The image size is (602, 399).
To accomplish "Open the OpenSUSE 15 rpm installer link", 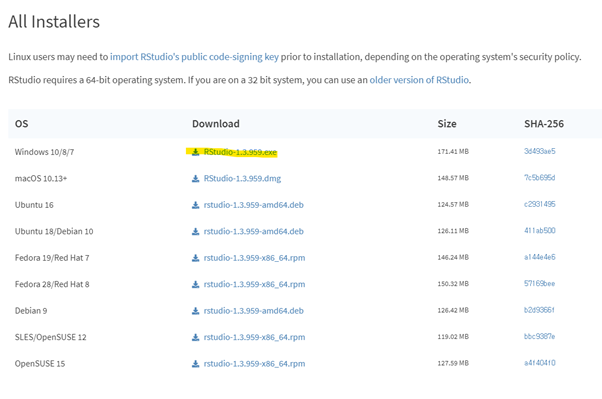I will (x=254, y=364).
